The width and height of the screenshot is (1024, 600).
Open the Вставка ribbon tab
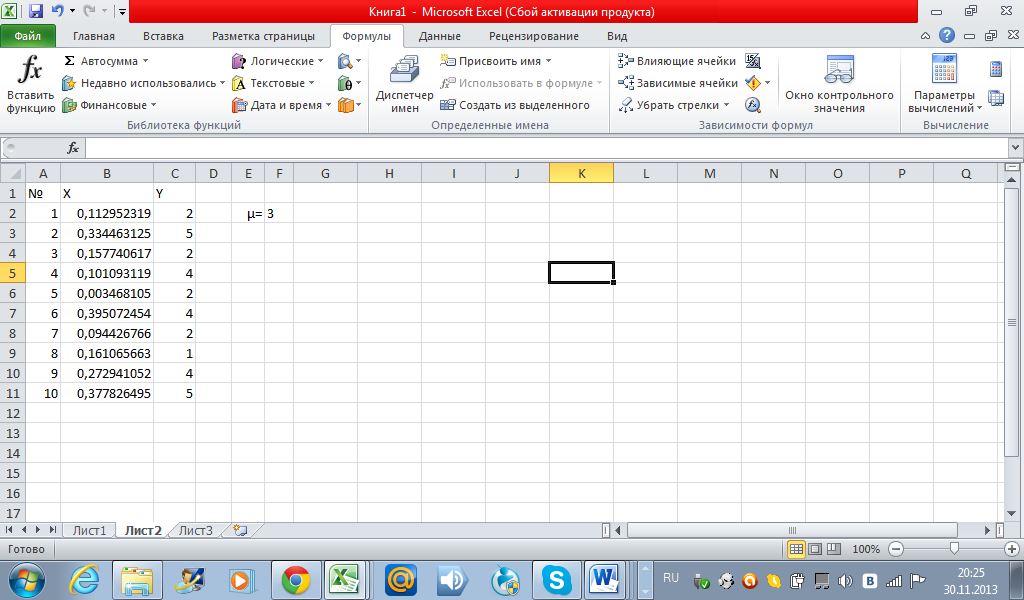tap(163, 36)
